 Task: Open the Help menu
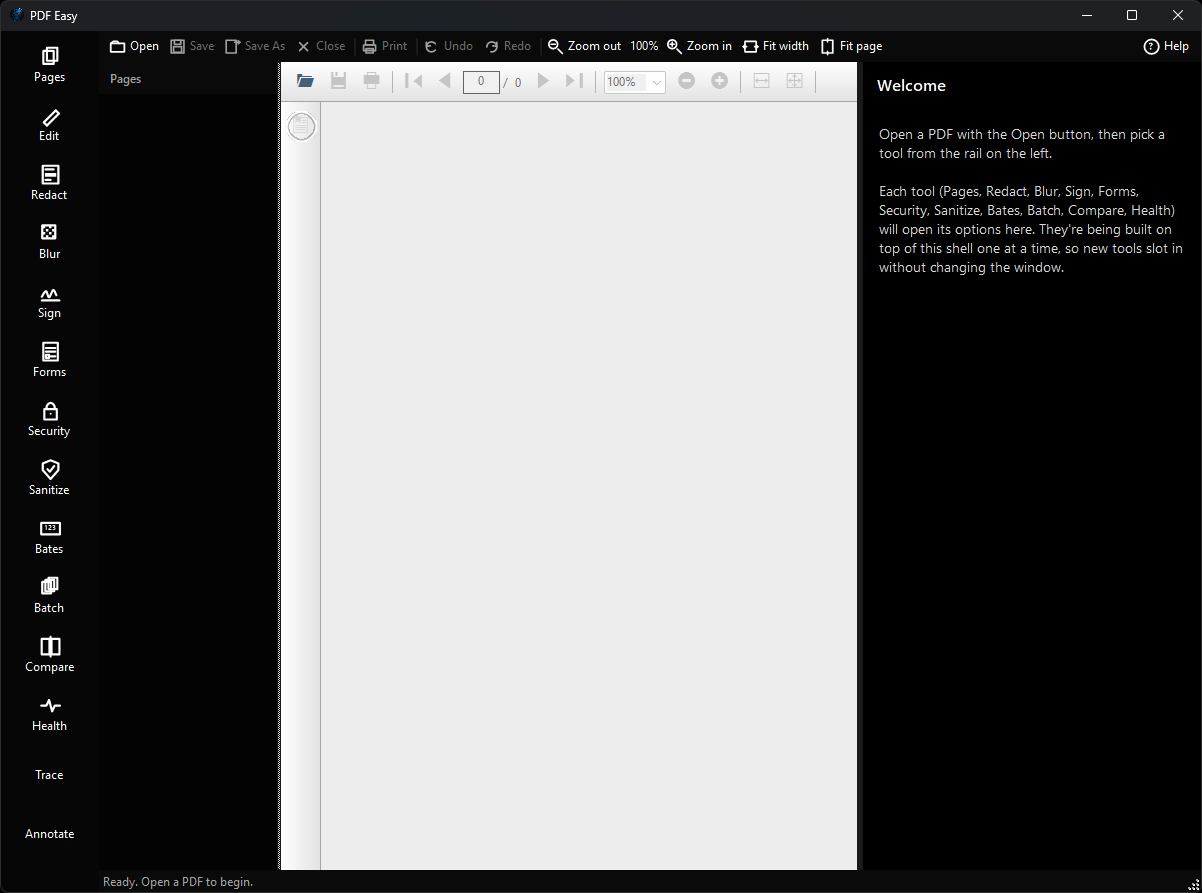[1166, 46]
